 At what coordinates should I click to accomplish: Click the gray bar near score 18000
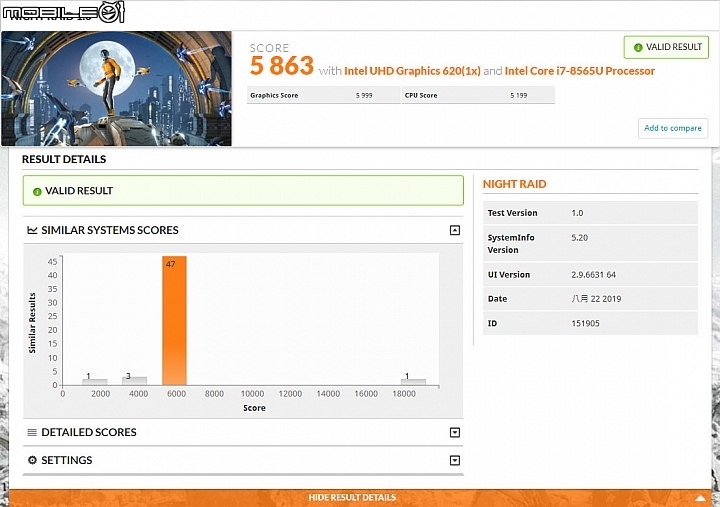coord(413,382)
